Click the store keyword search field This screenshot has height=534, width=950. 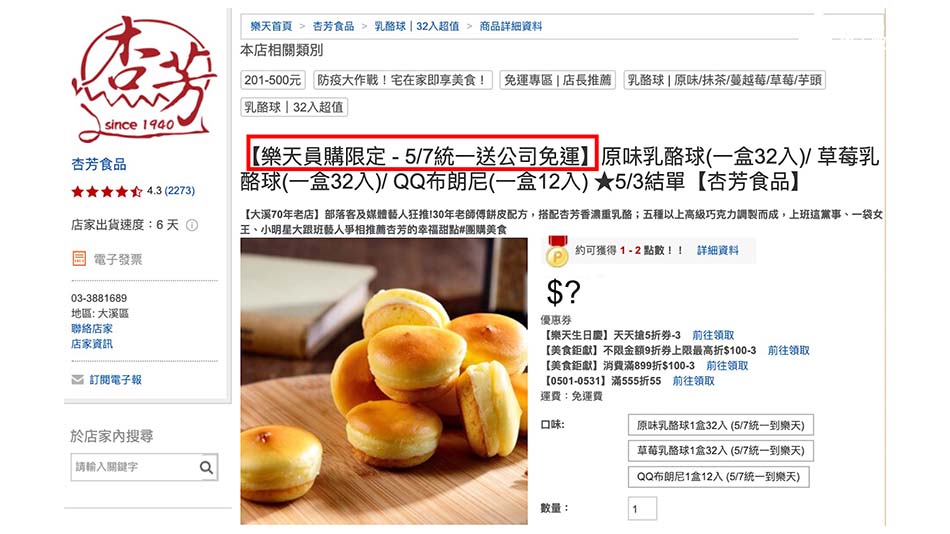coord(135,467)
